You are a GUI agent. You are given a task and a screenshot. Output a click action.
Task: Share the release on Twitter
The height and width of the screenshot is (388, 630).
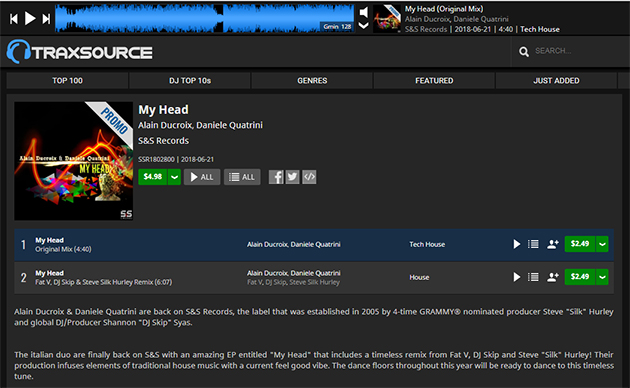292,177
